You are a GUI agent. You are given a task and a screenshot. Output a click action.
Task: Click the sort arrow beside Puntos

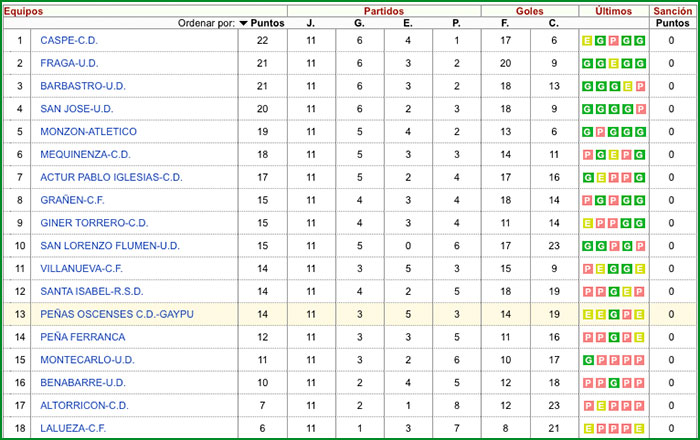[244, 22]
